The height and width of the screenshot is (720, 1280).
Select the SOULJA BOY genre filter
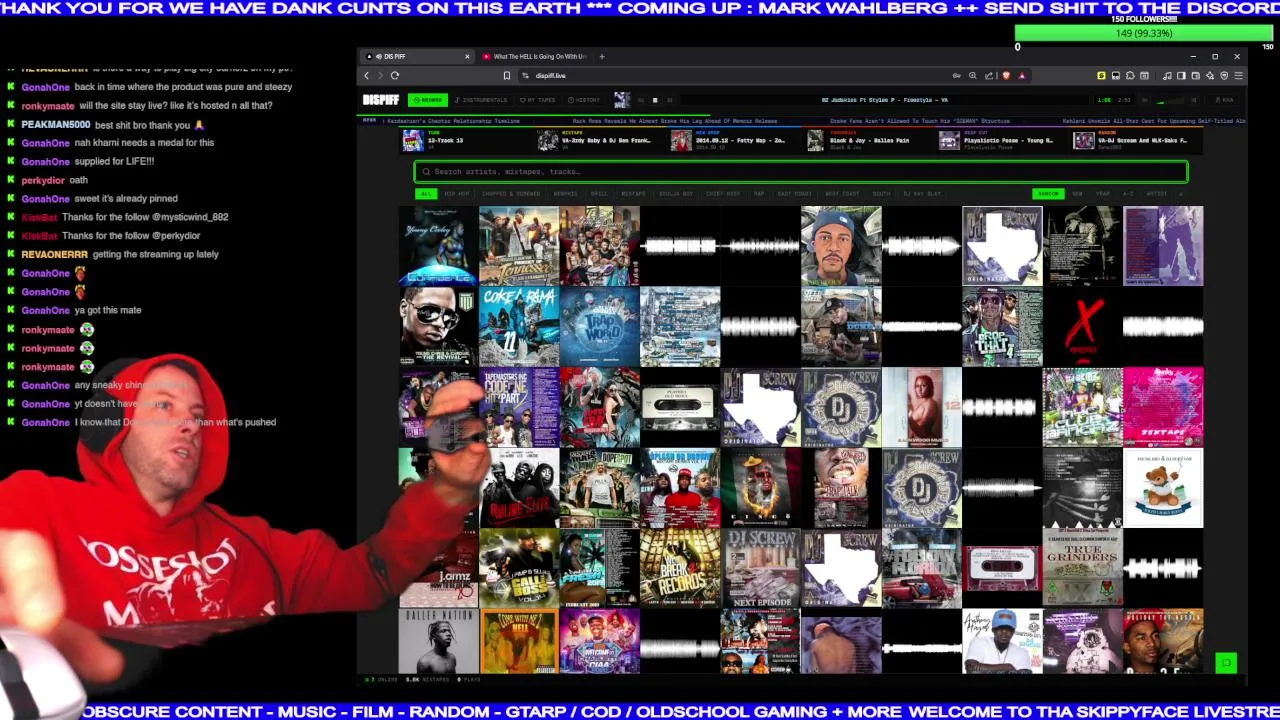coord(676,194)
